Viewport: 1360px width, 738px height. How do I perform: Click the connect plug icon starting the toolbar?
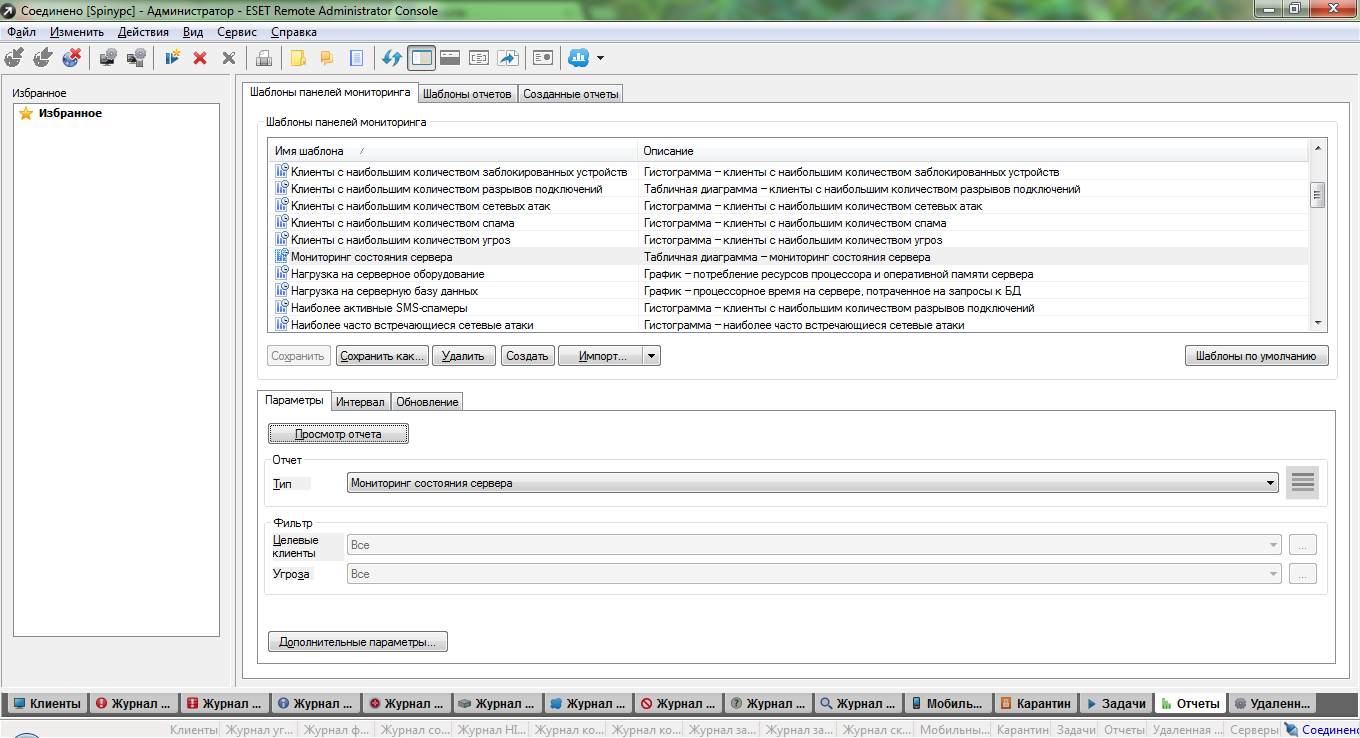(14, 58)
